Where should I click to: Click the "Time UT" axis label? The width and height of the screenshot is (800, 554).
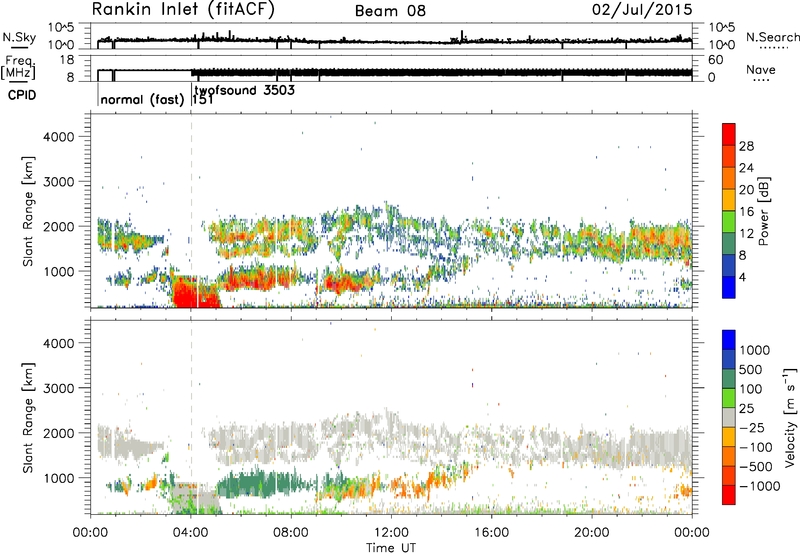tap(391, 547)
